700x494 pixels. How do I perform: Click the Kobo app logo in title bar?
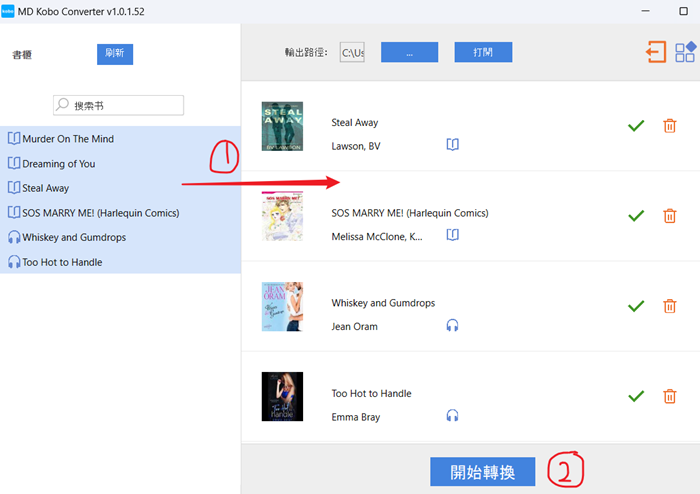point(8,11)
